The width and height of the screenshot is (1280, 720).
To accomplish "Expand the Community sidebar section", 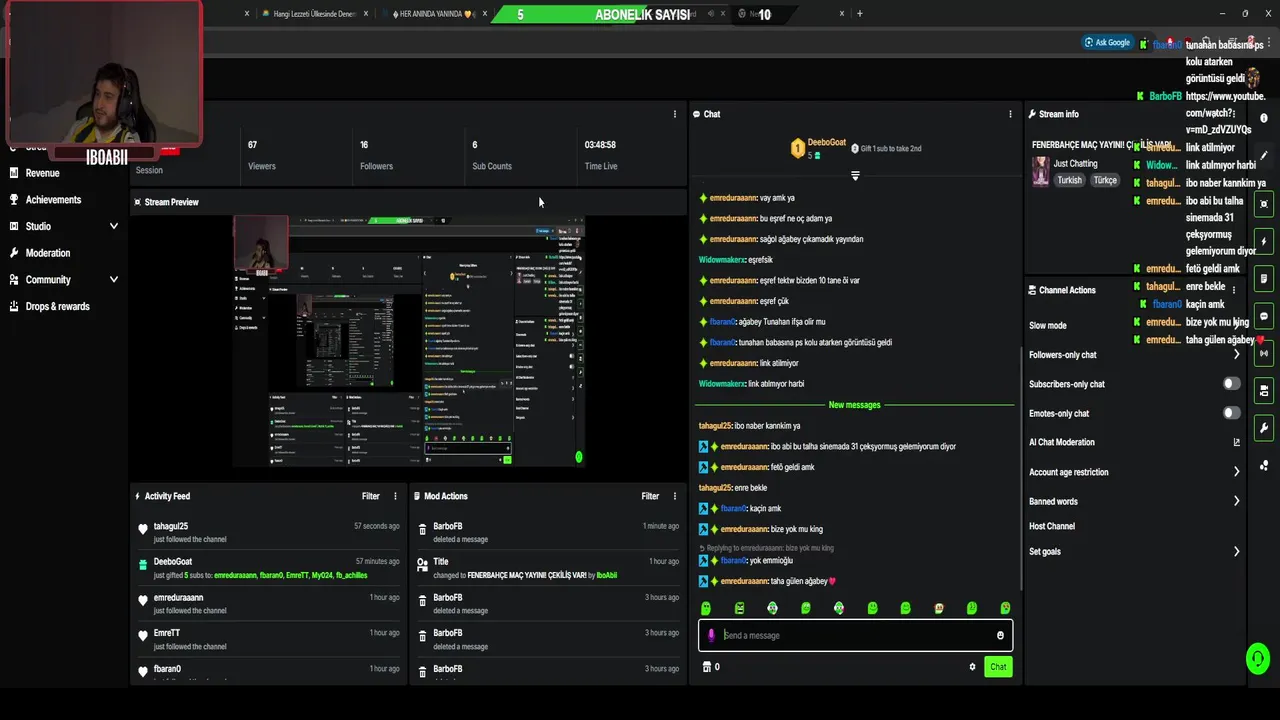I will pyautogui.click(x=113, y=280).
